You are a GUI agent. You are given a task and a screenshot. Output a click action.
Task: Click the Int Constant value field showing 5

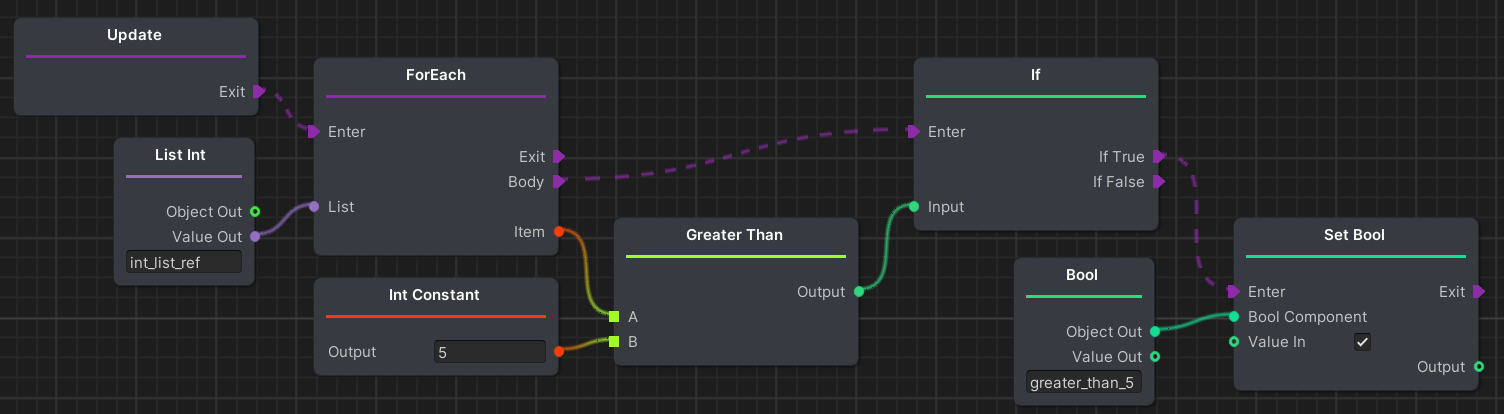490,352
